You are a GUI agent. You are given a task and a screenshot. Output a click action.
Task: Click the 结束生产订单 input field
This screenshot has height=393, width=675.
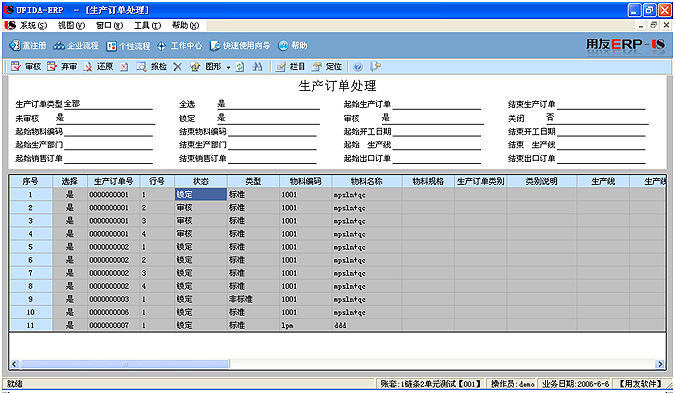601,105
